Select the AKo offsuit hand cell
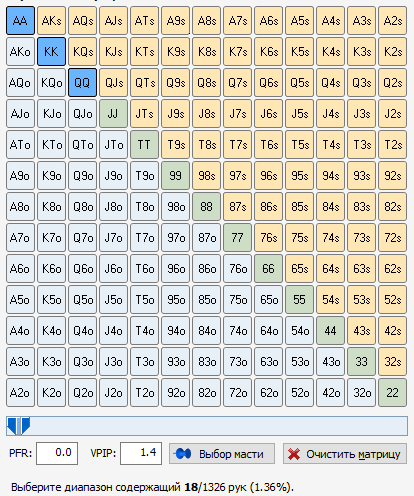This screenshot has height=496, width=414. tap(20, 52)
